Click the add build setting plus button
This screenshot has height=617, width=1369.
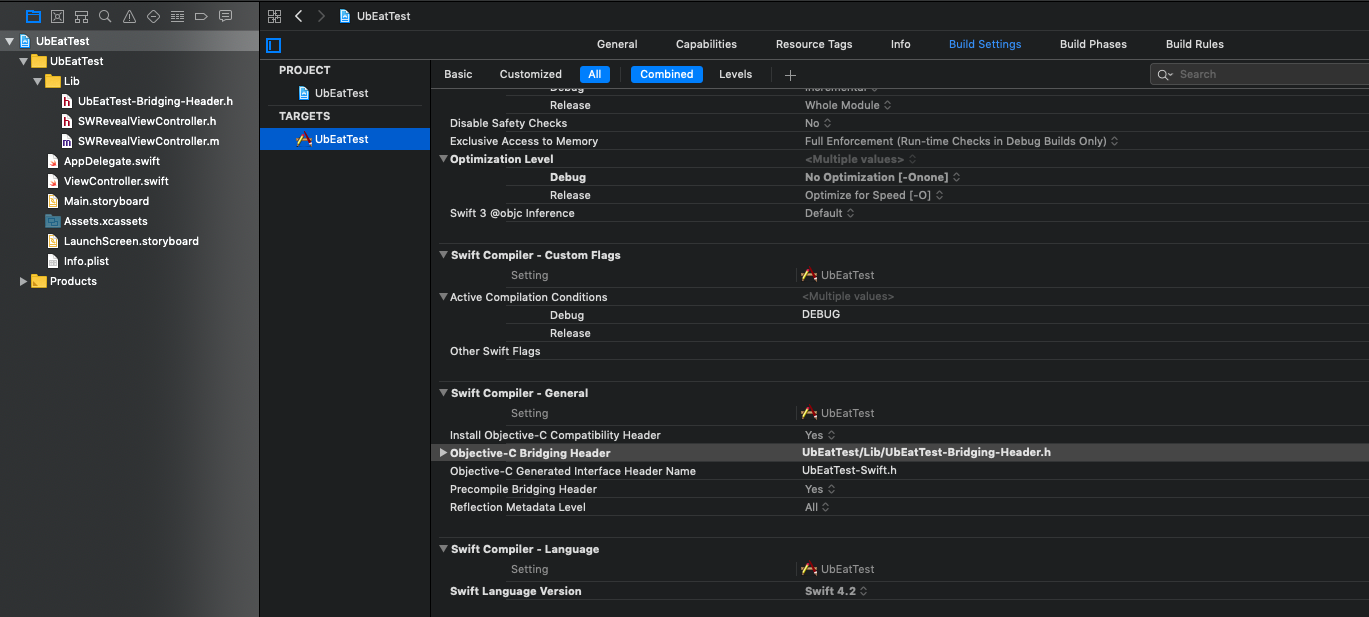point(790,75)
